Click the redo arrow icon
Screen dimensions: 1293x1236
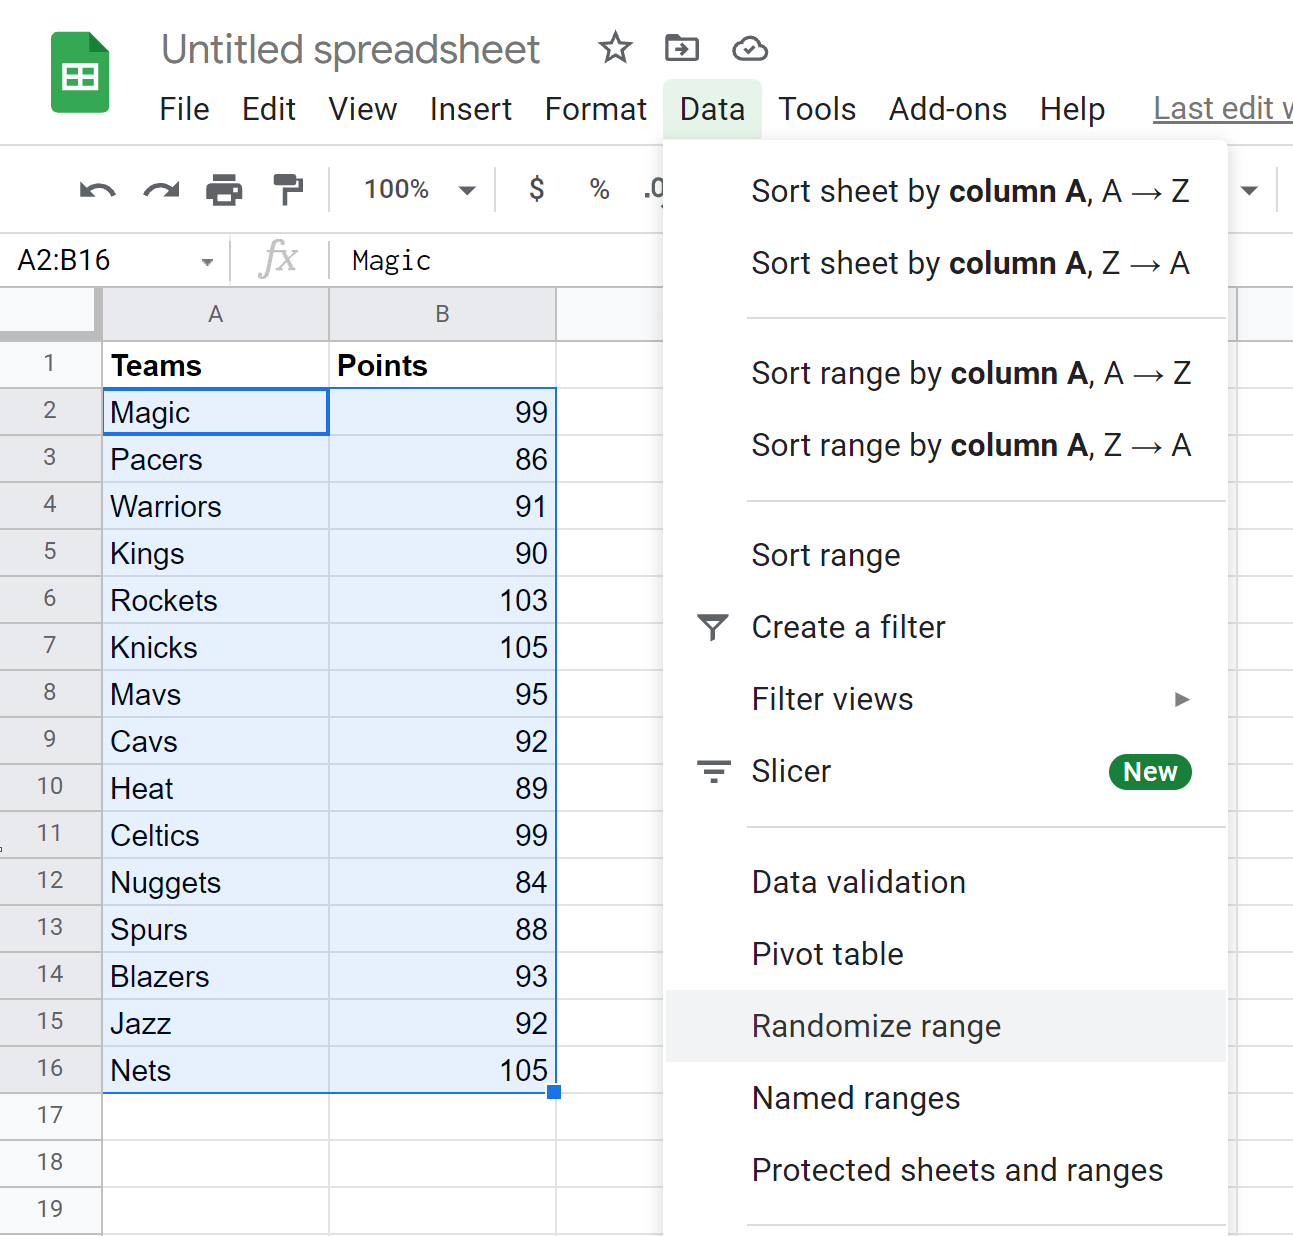point(161,190)
